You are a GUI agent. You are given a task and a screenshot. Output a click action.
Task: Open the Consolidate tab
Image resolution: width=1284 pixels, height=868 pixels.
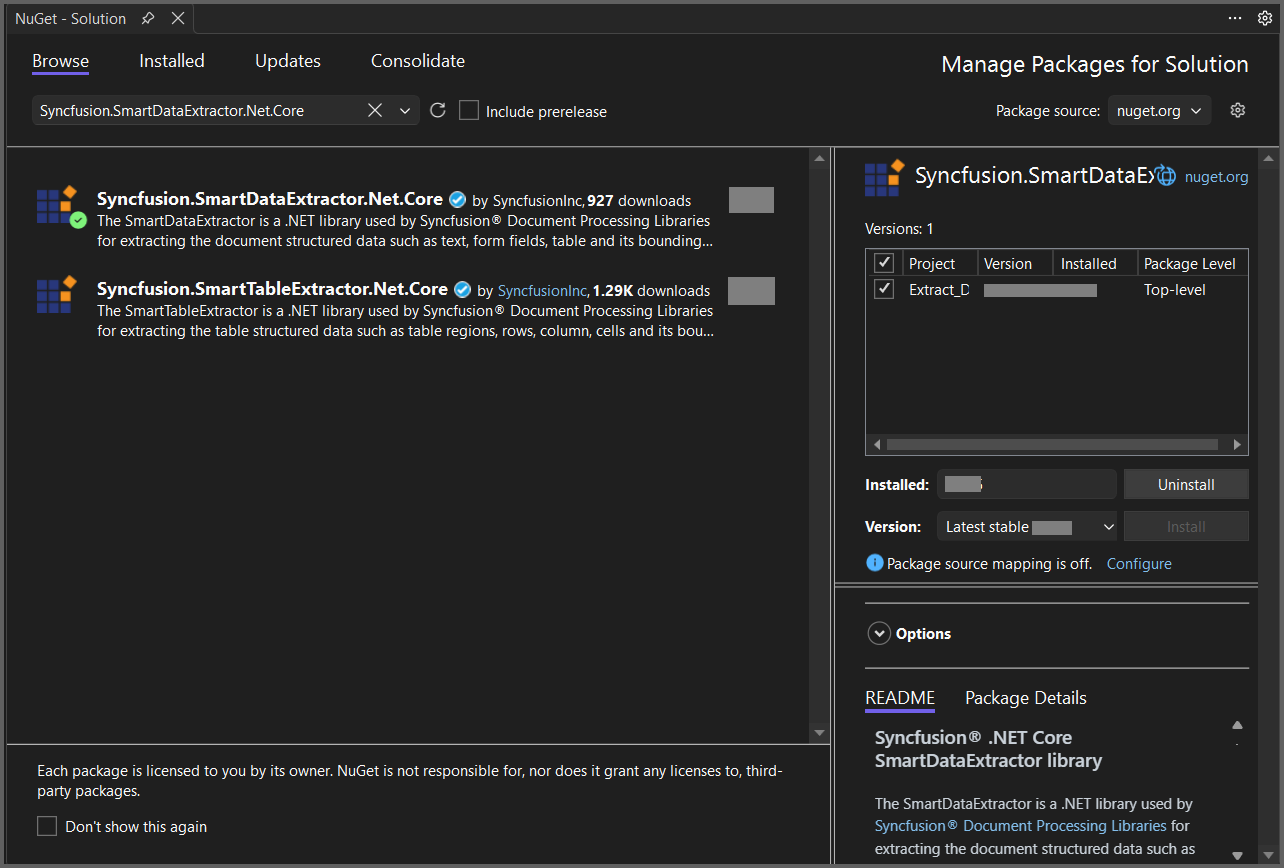click(418, 61)
